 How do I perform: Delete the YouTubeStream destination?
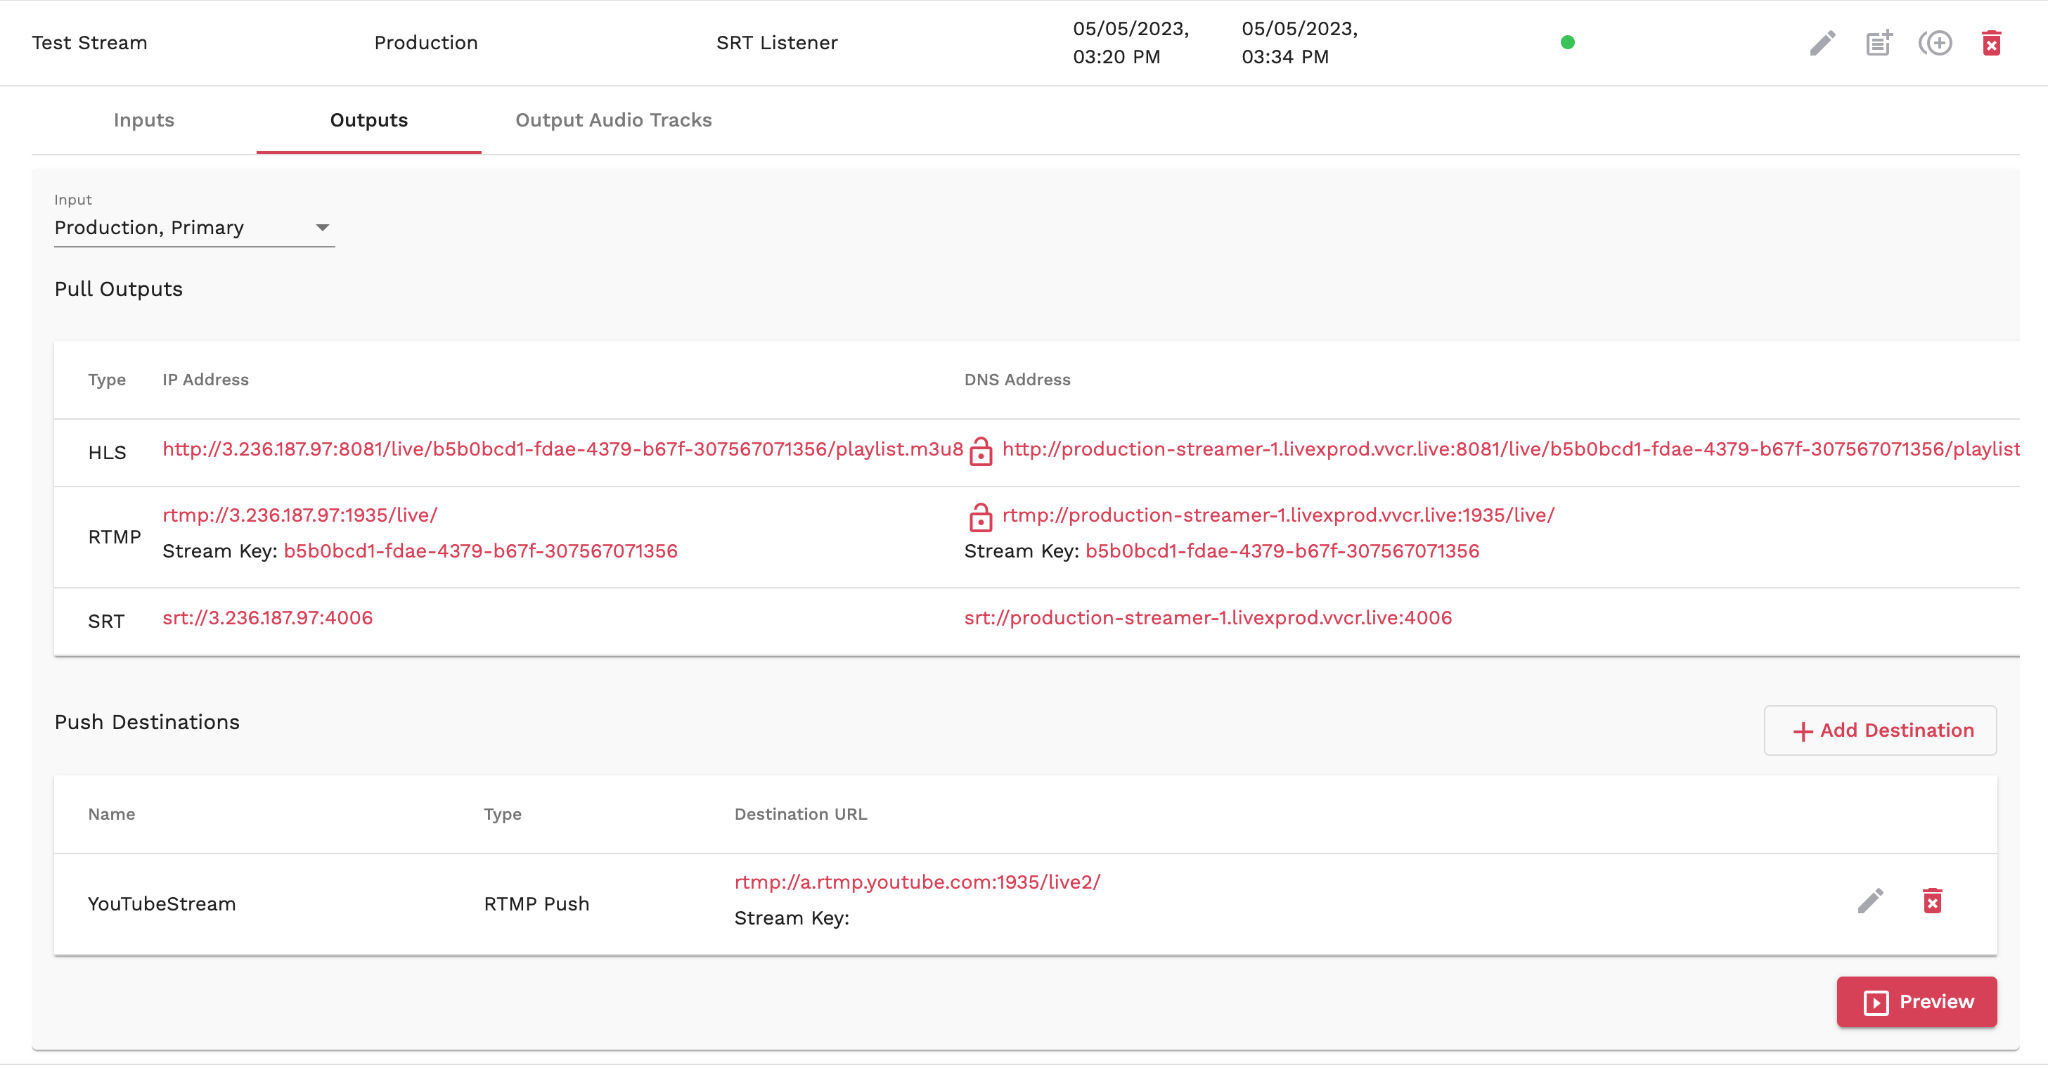[1932, 901]
